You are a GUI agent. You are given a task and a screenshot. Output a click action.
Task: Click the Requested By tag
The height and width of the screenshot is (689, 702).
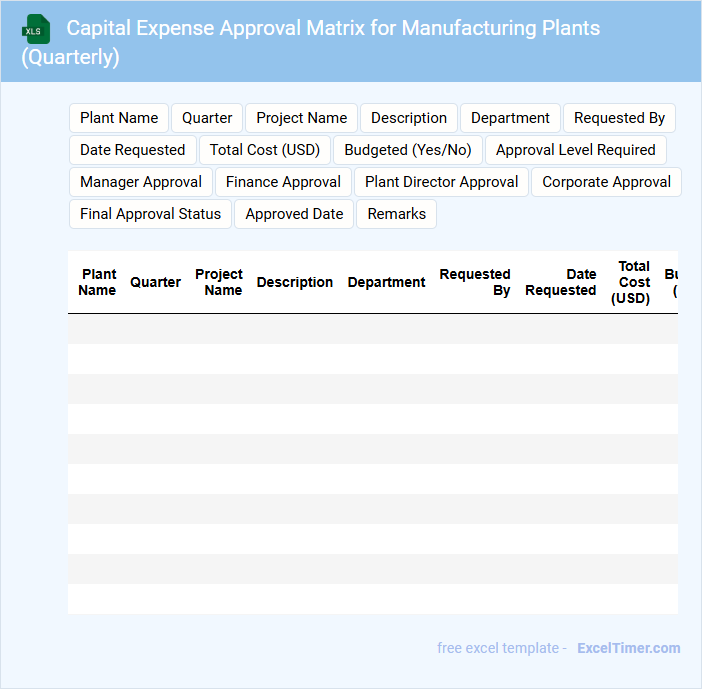(x=619, y=118)
